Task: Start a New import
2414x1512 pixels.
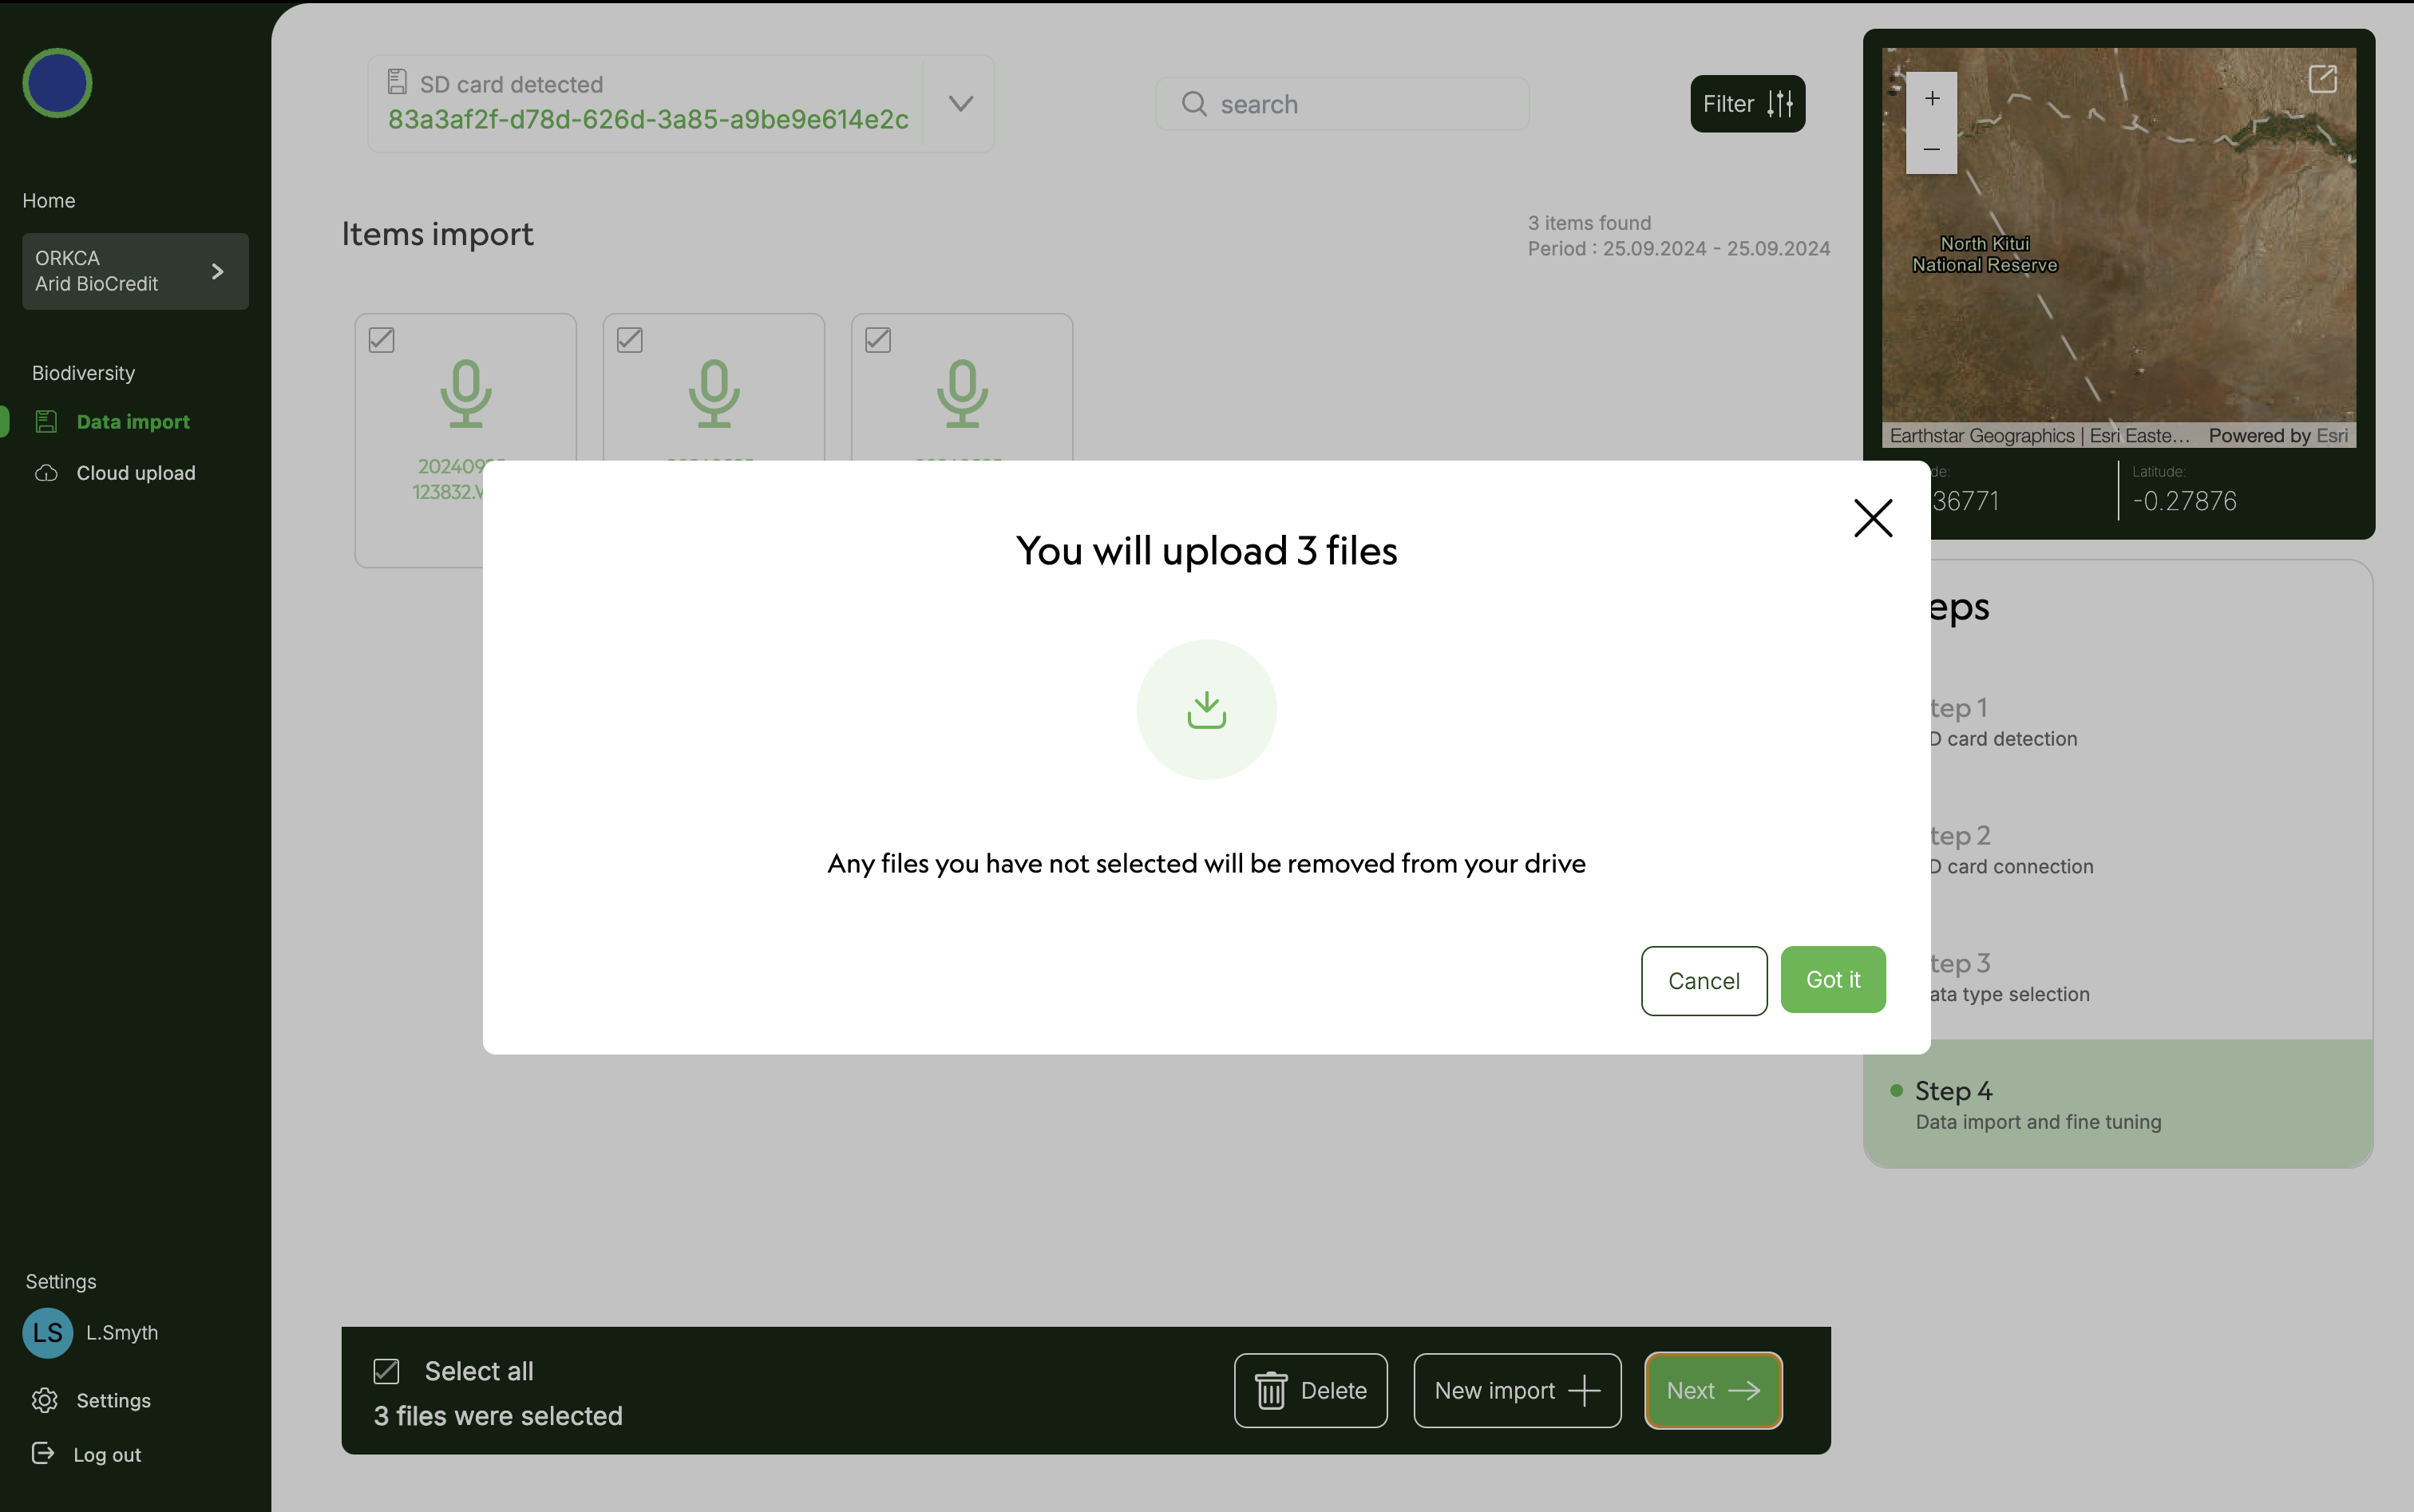Action: (1517, 1390)
